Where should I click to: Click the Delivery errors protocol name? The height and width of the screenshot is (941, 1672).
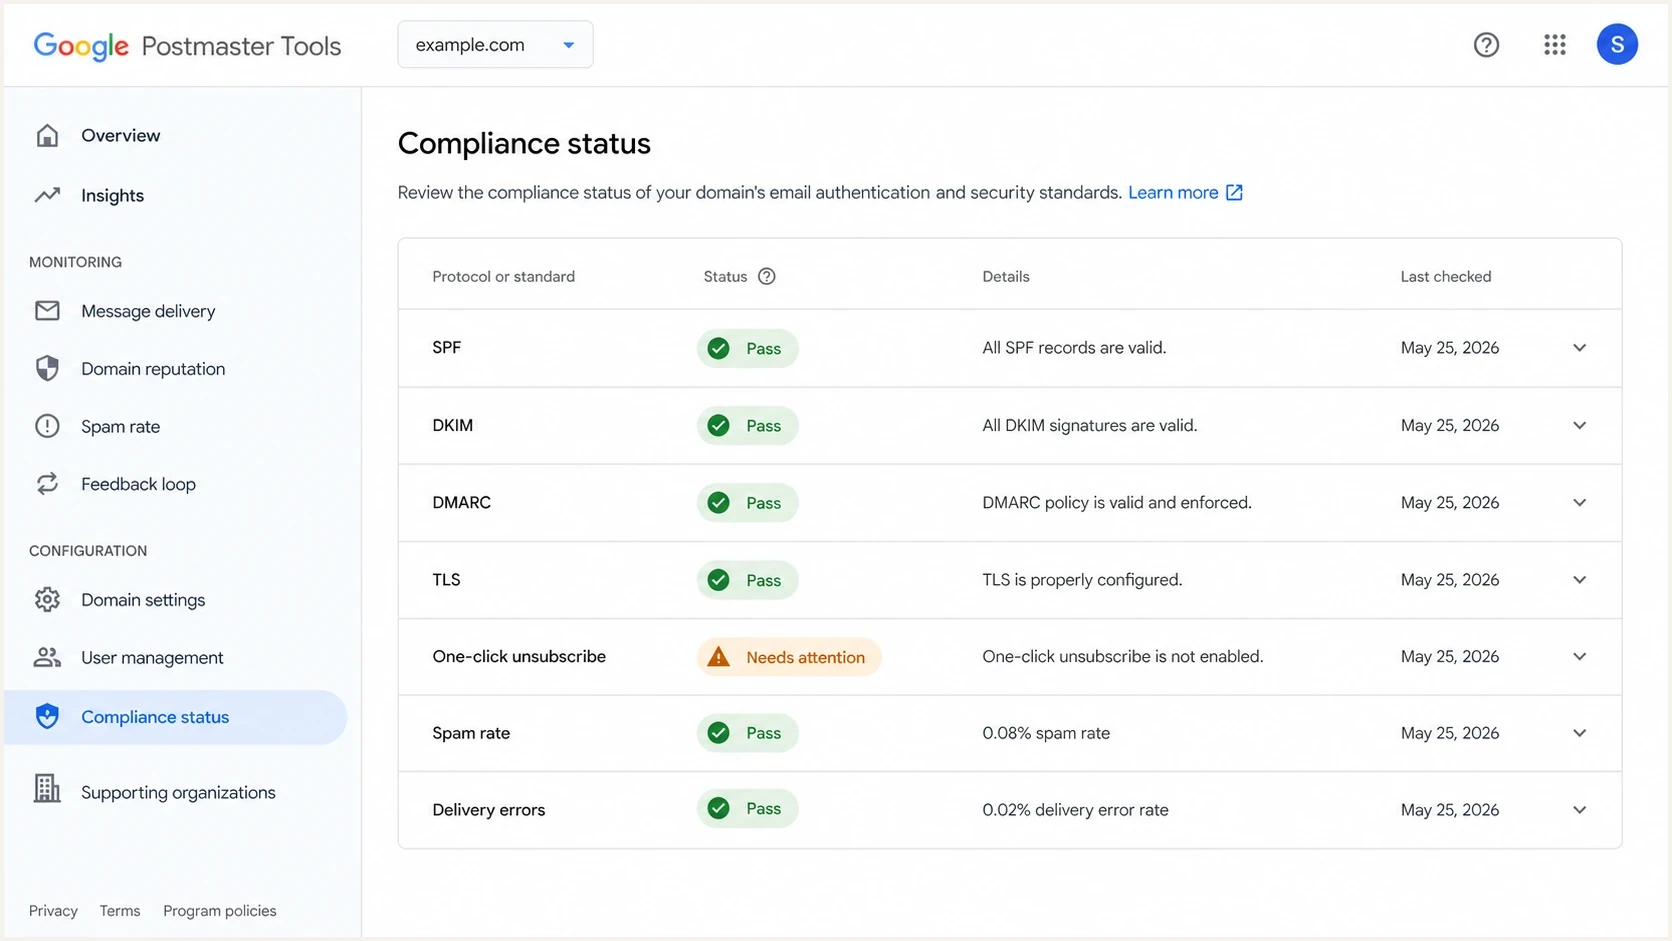click(489, 810)
